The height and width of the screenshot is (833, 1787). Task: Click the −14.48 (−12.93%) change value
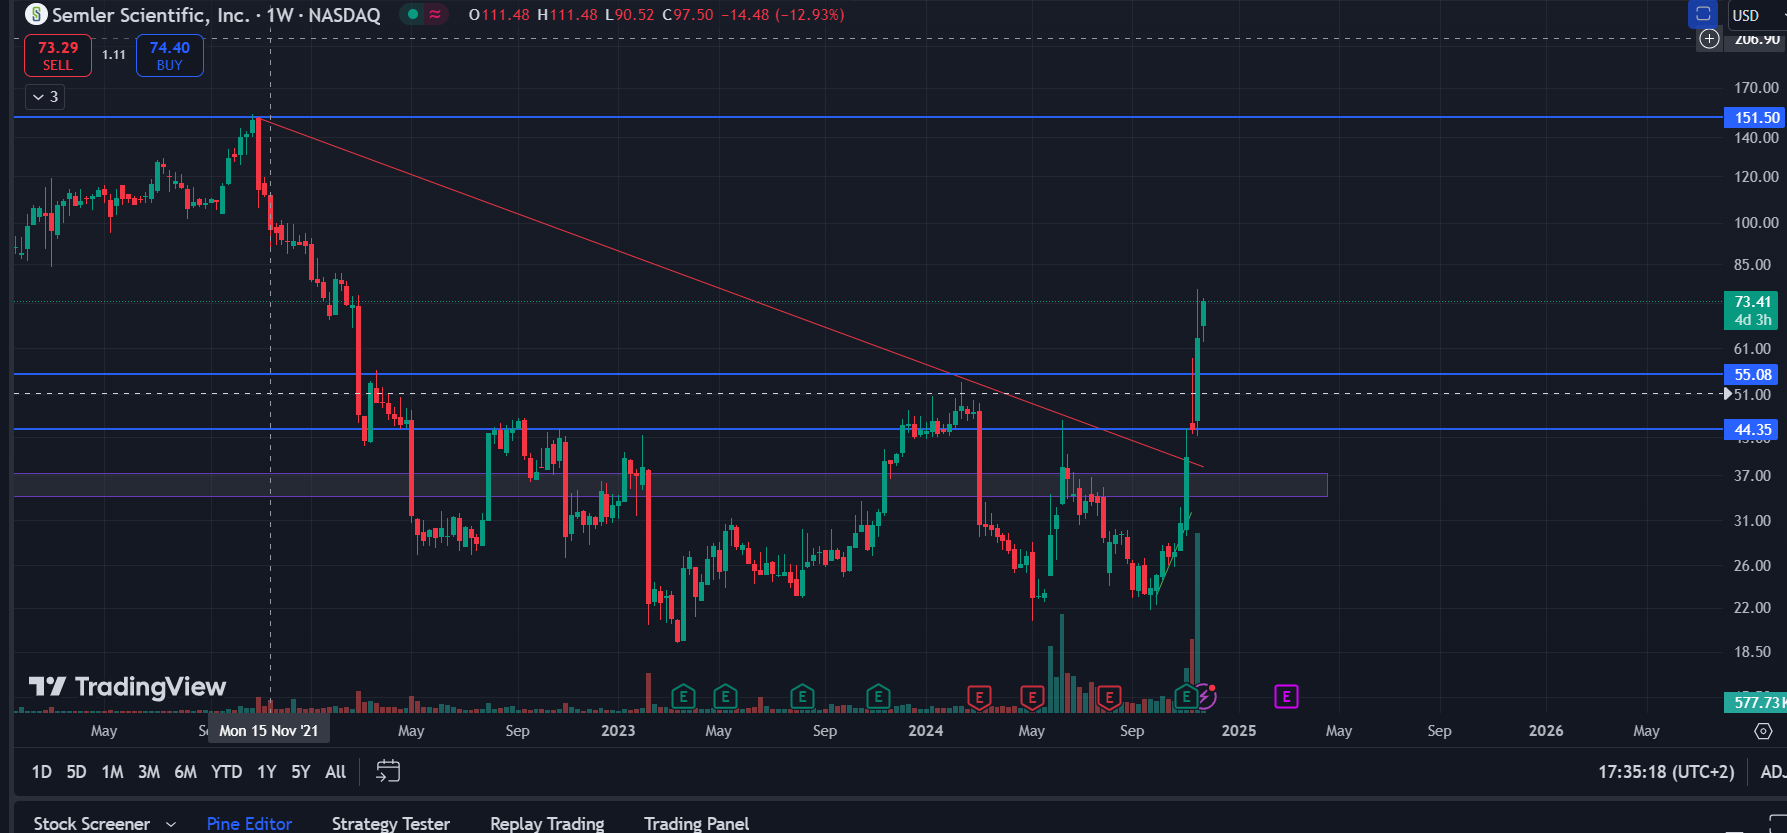pyautogui.click(x=783, y=15)
